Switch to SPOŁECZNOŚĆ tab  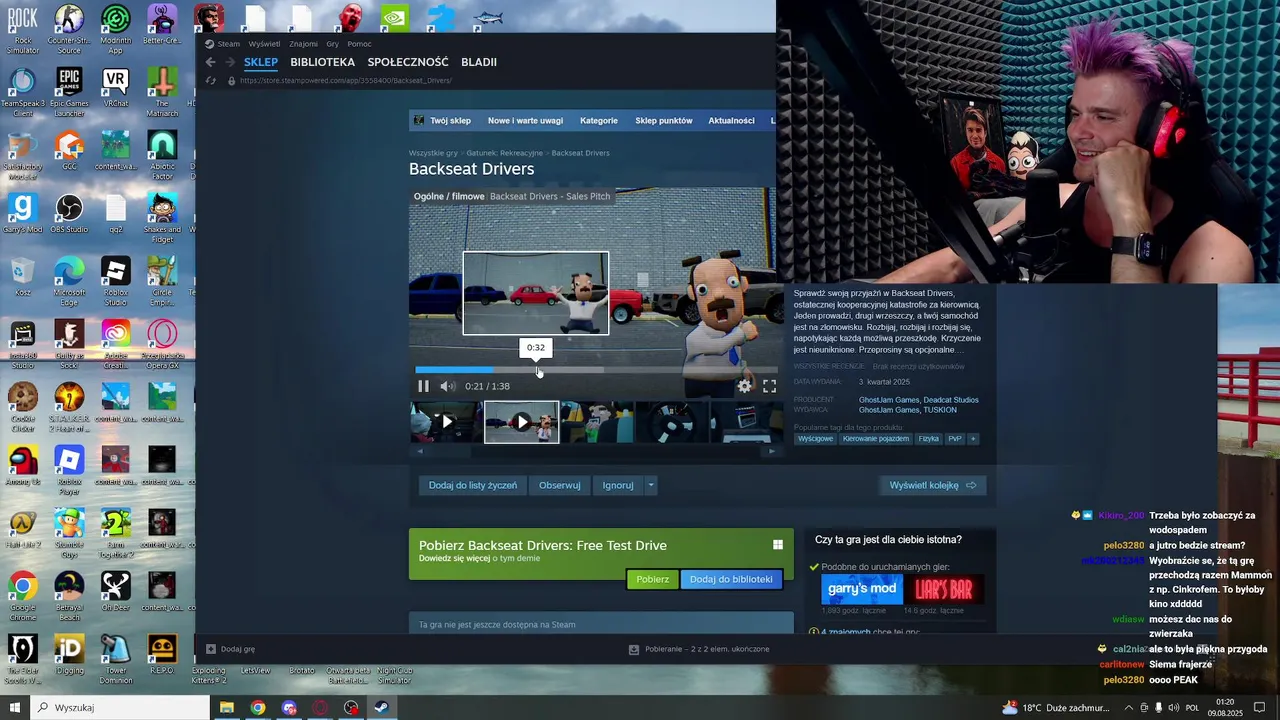point(408,62)
